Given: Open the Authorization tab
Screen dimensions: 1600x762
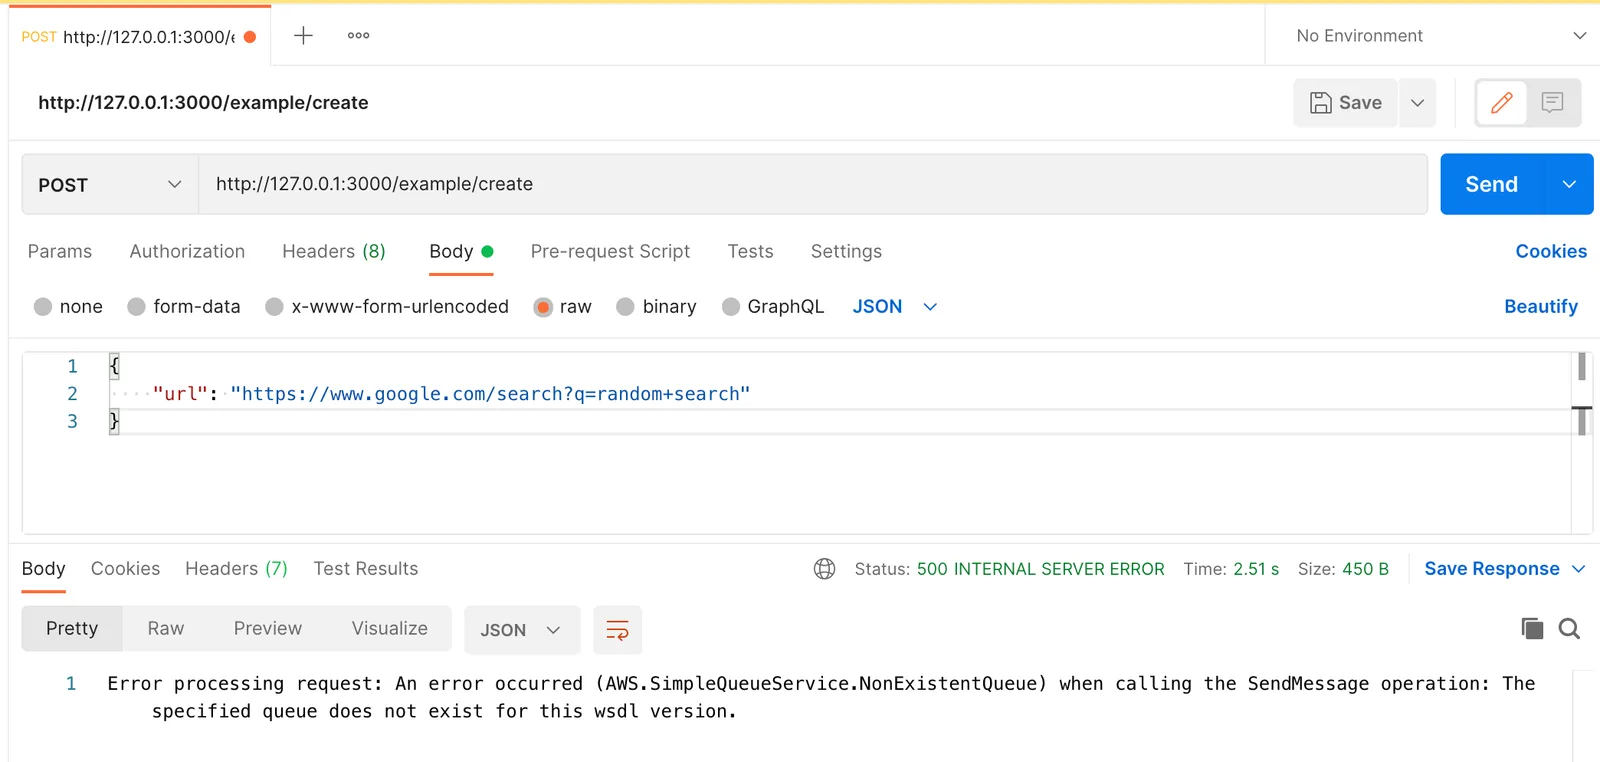Looking at the screenshot, I should (x=187, y=252).
